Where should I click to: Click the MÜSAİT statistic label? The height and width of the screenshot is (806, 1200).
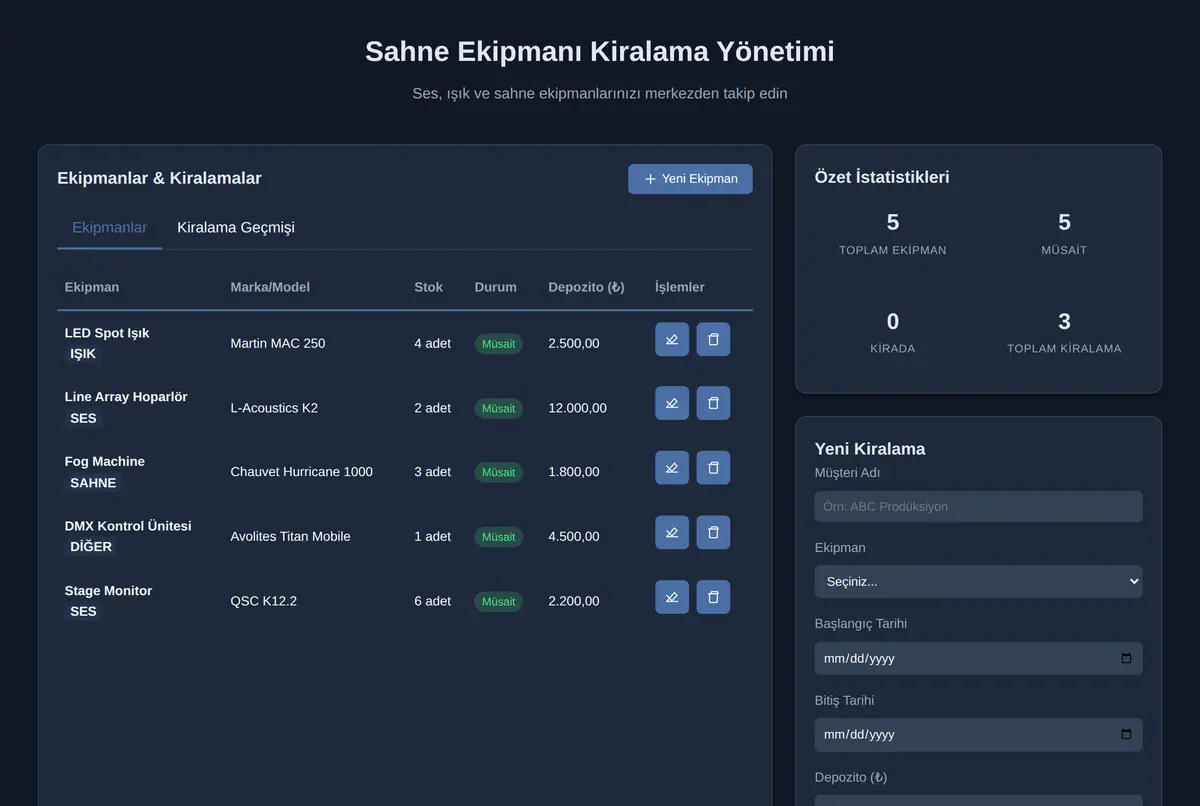click(x=1064, y=250)
